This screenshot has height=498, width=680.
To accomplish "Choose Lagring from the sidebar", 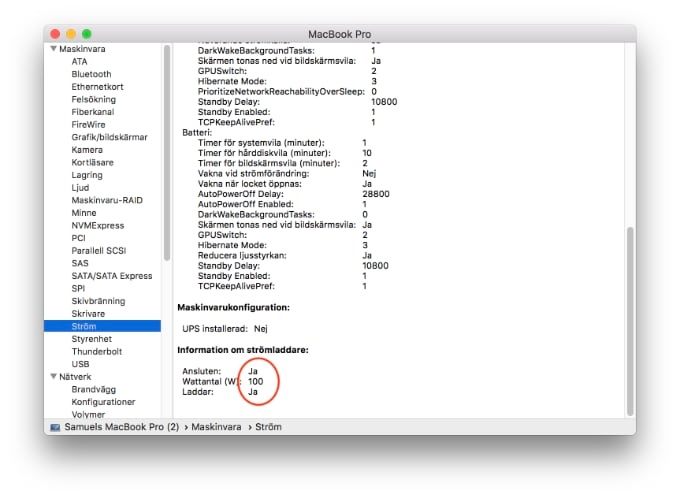I will 87,175.
